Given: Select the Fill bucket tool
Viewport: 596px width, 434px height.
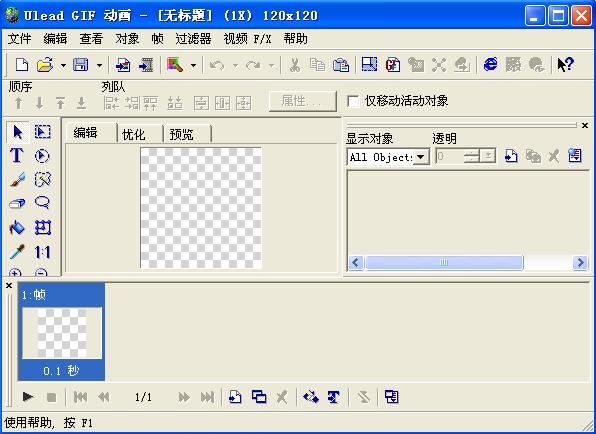Looking at the screenshot, I should pos(17,227).
